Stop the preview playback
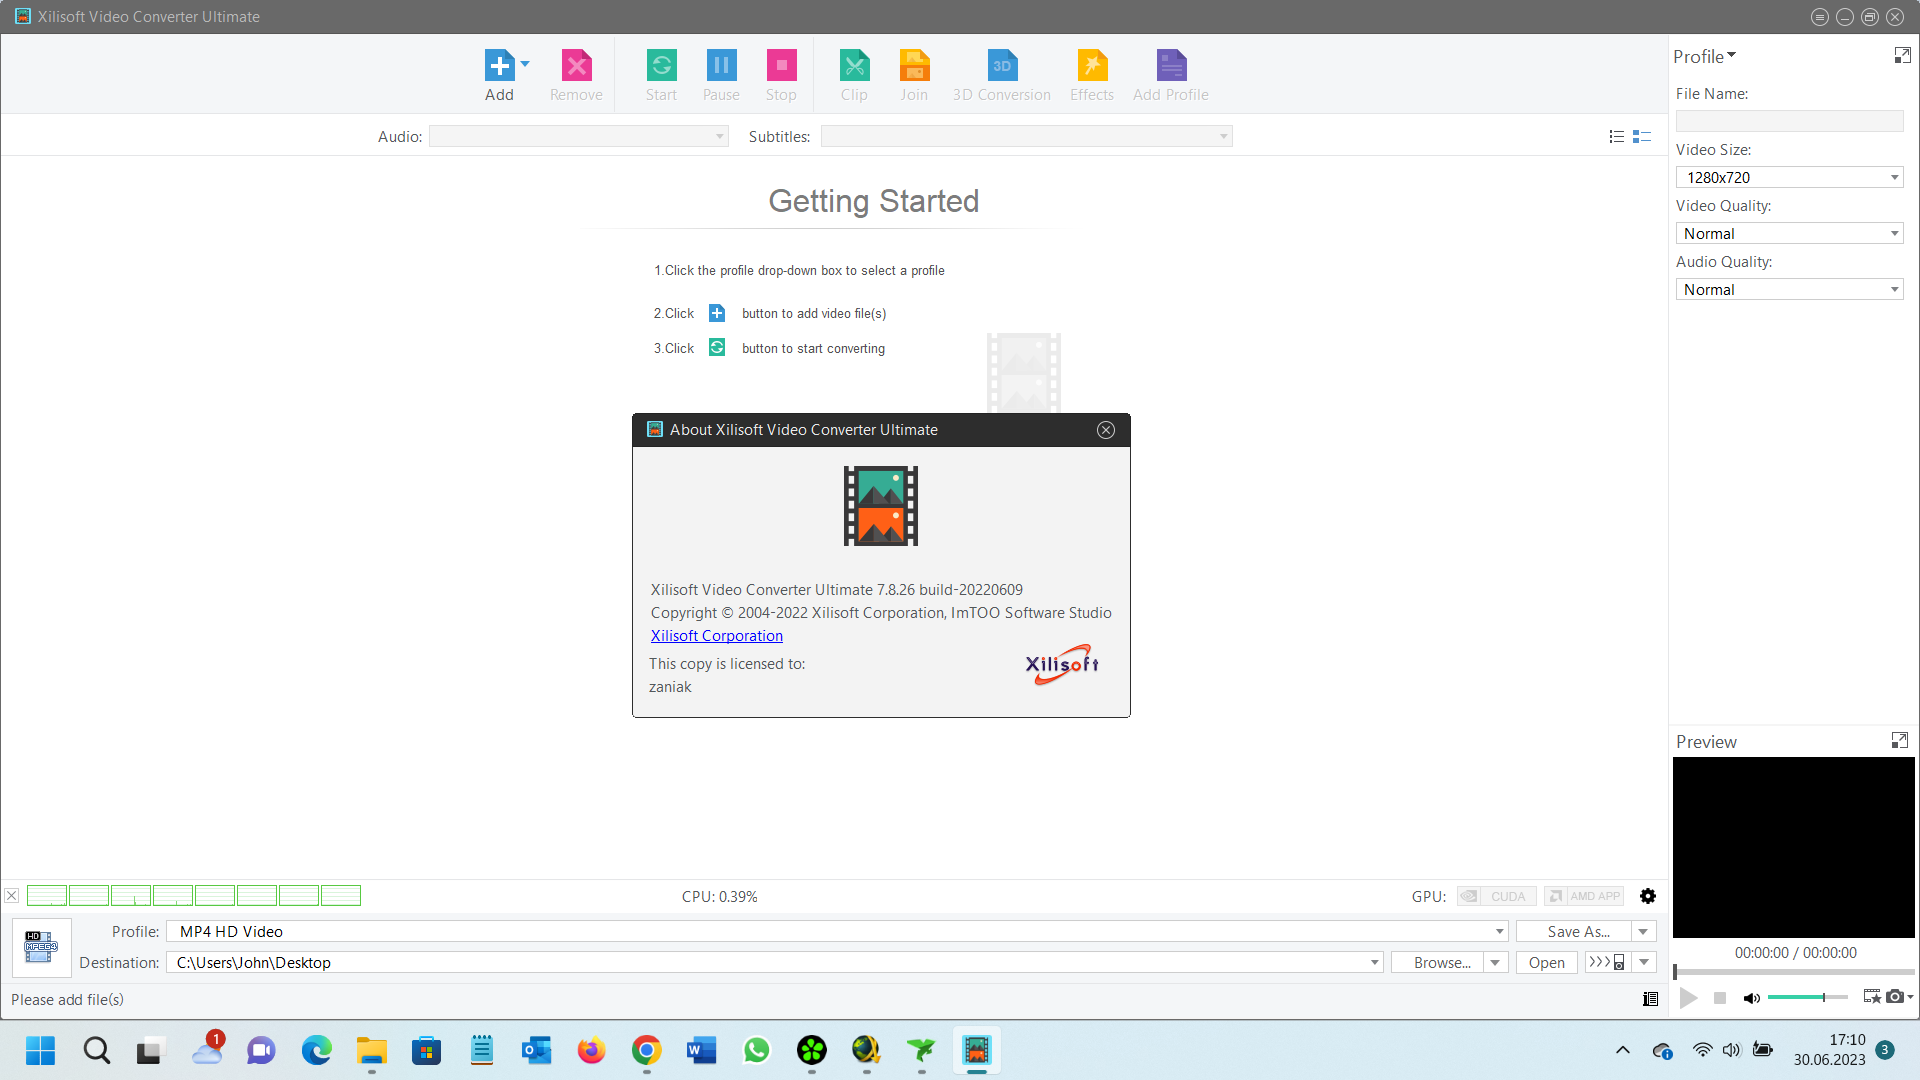Viewport: 1920px width, 1080px height. [1719, 997]
